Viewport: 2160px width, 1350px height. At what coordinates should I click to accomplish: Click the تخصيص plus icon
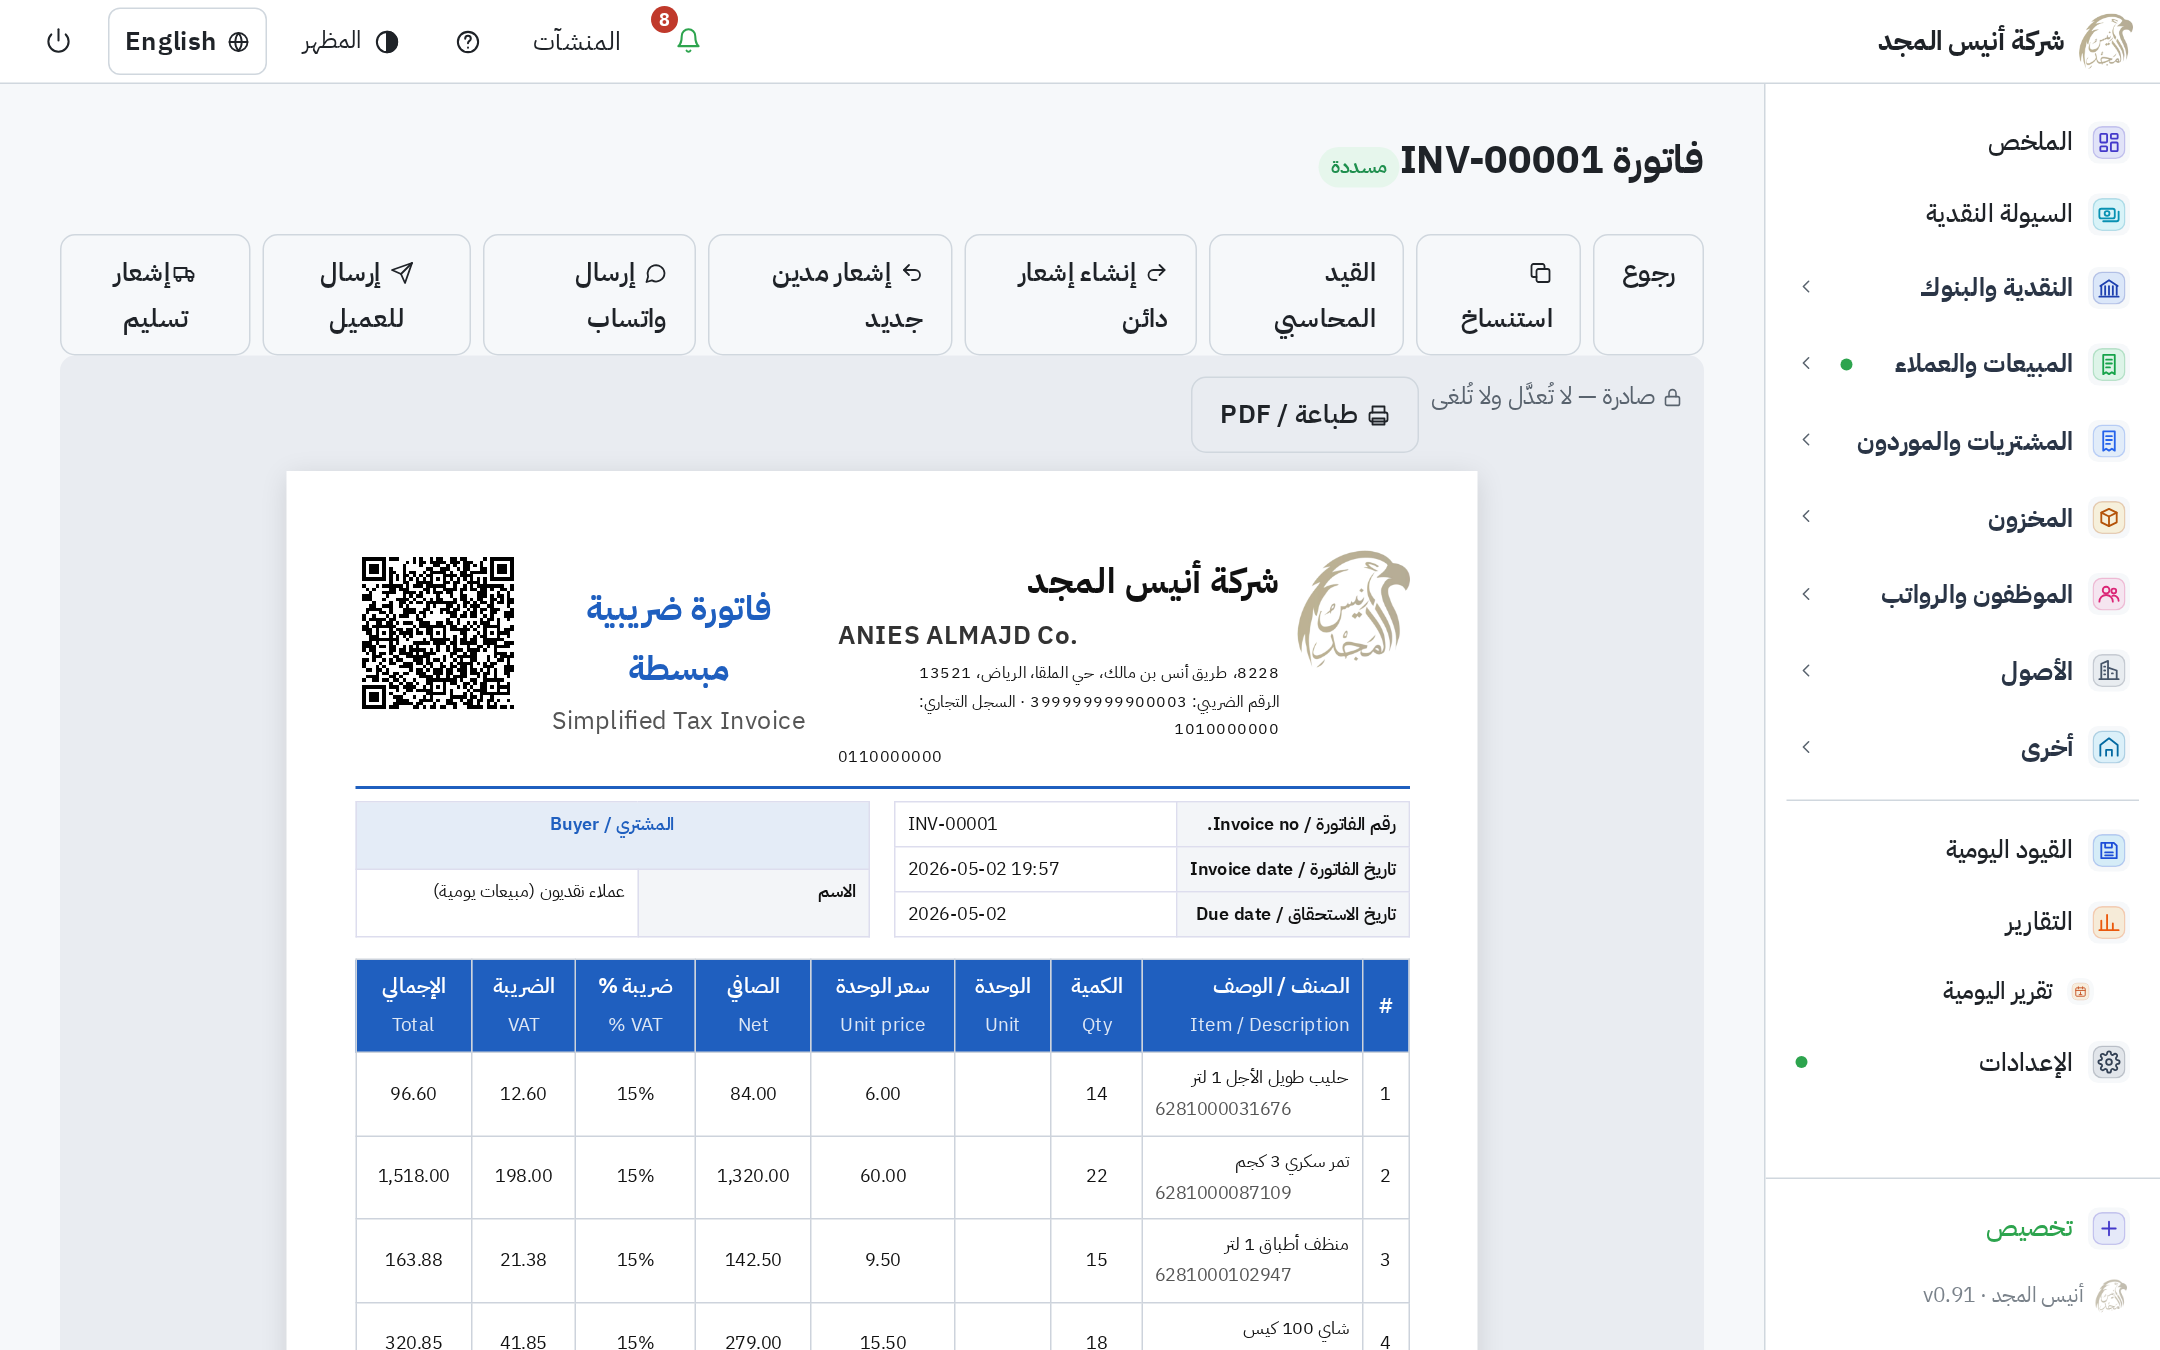(x=2109, y=1228)
